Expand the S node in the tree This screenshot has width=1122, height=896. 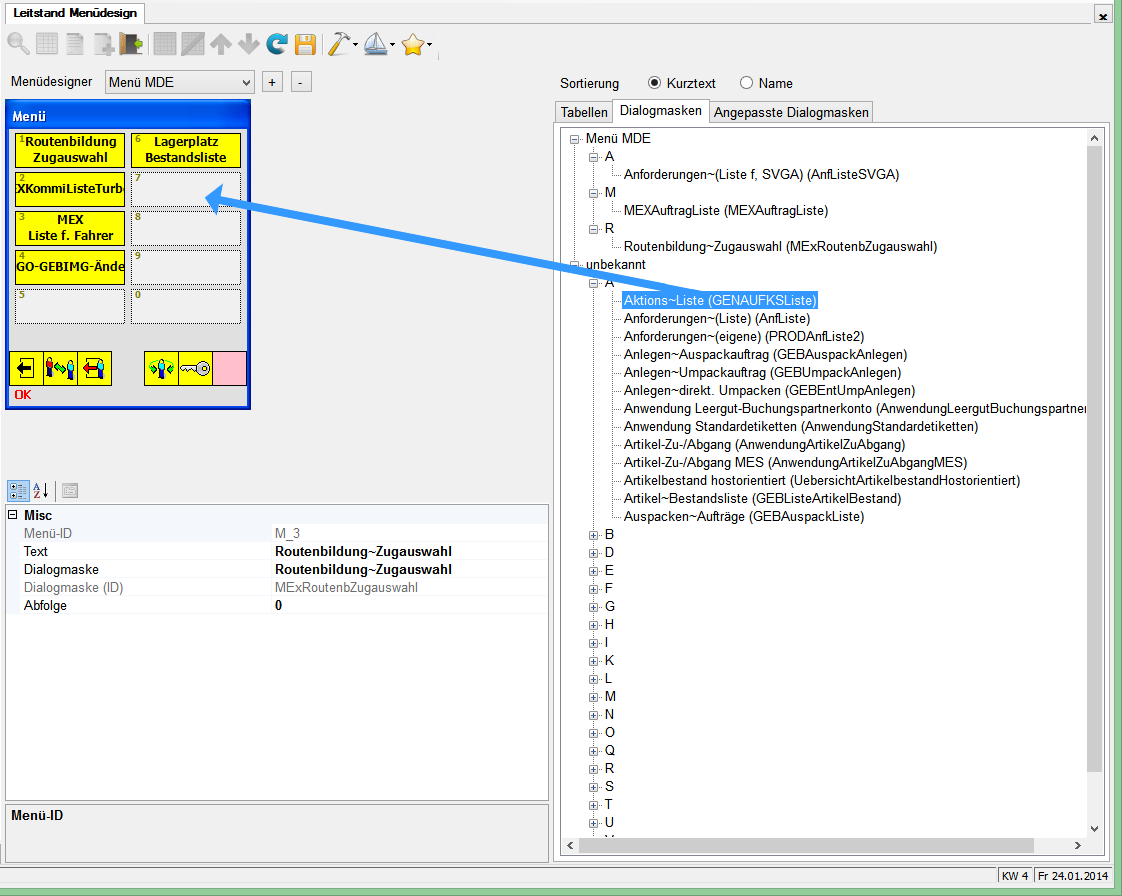point(593,787)
